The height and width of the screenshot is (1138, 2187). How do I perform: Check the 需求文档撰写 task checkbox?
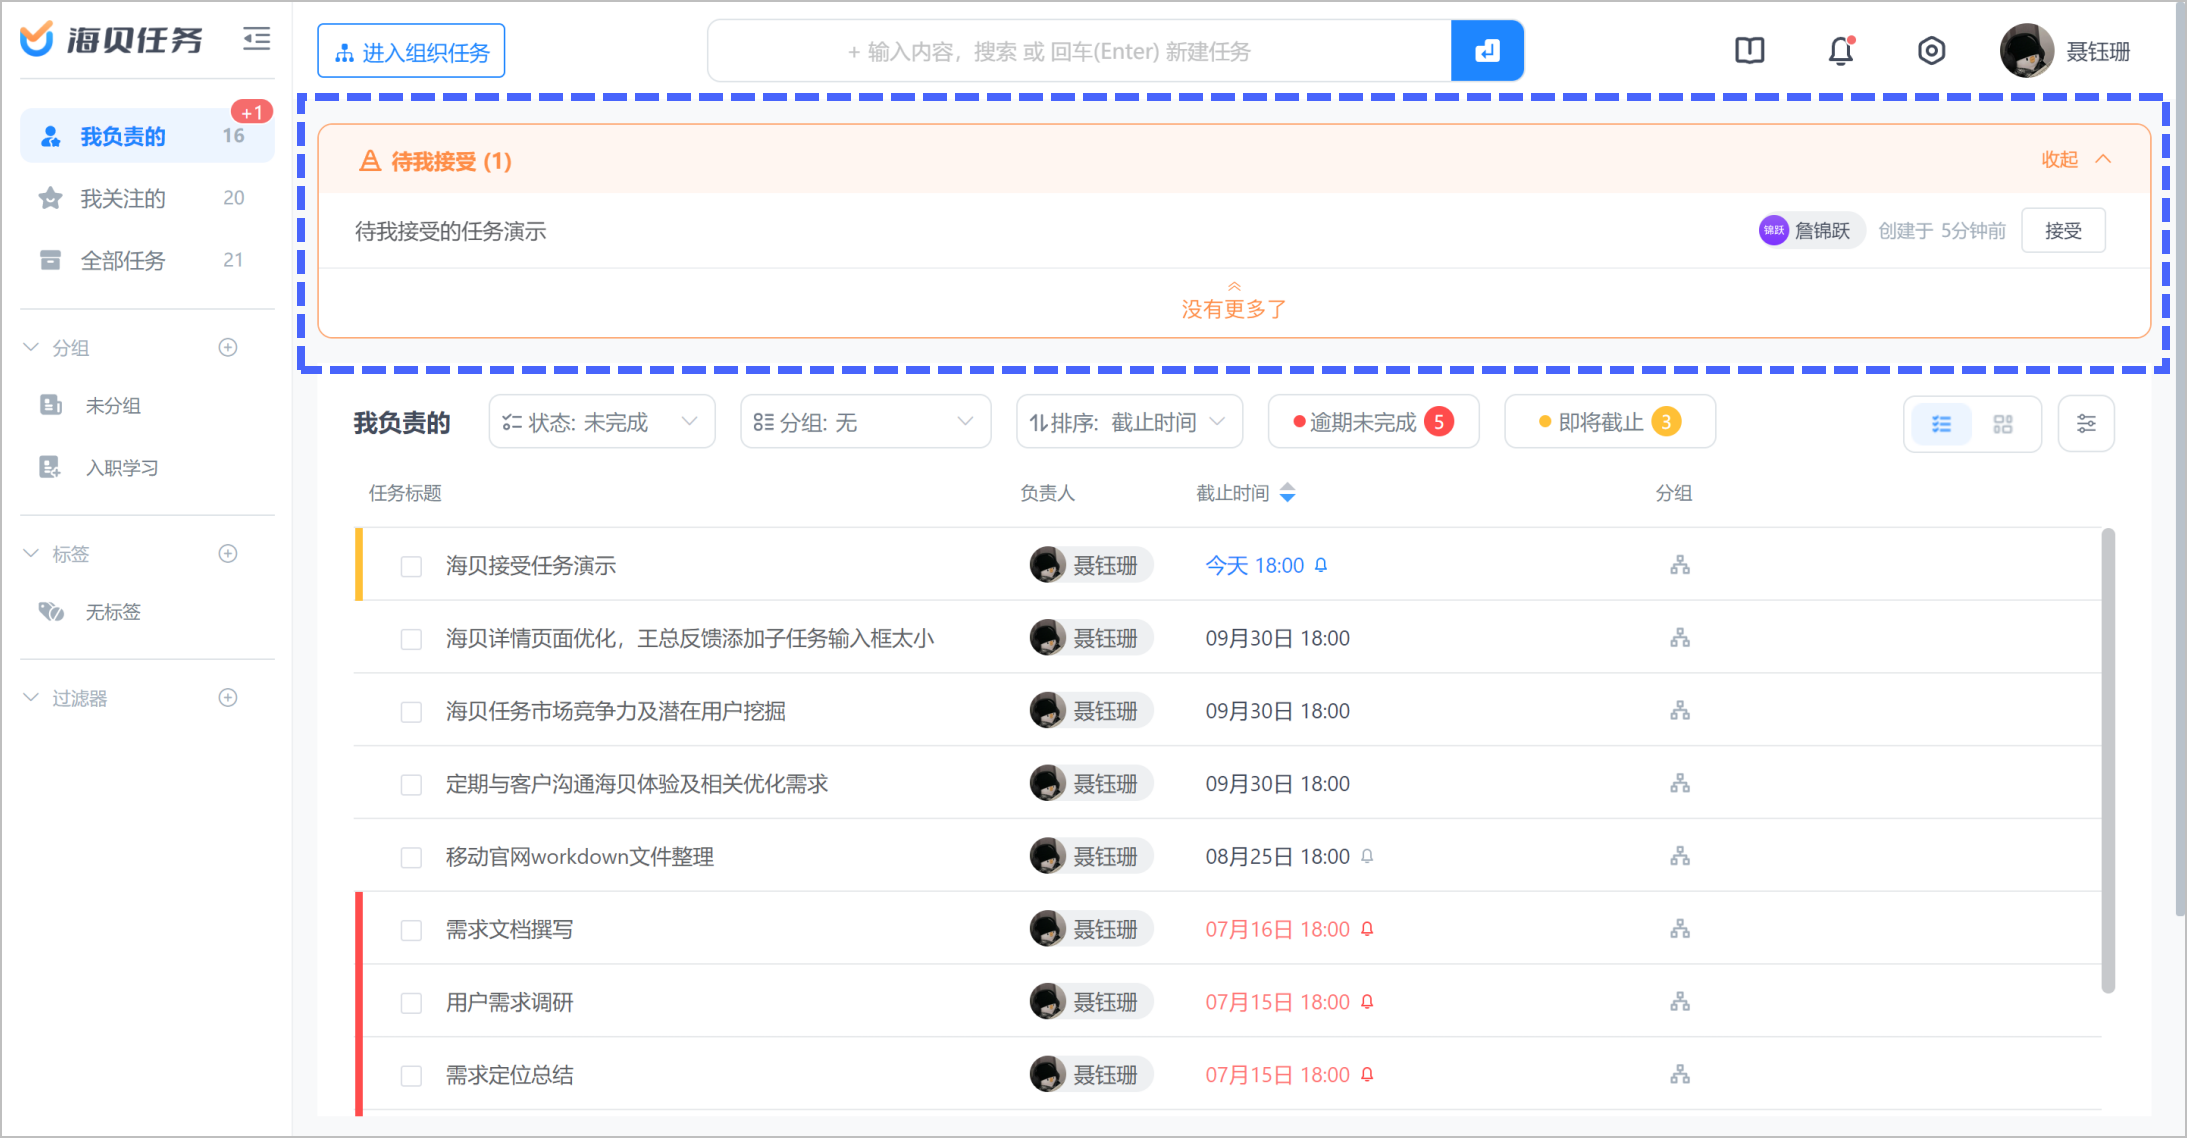click(411, 931)
